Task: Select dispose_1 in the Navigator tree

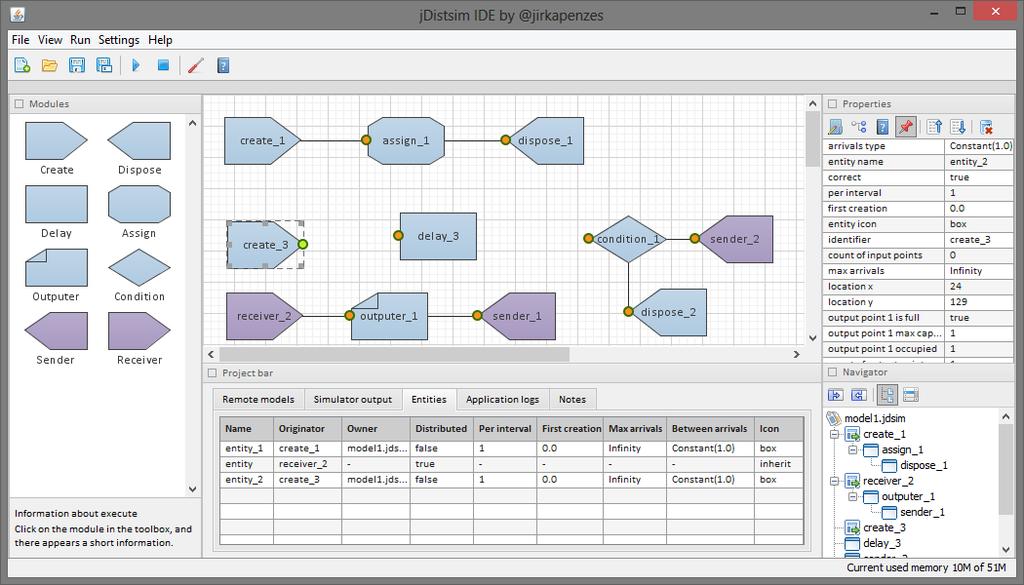Action: (923, 466)
